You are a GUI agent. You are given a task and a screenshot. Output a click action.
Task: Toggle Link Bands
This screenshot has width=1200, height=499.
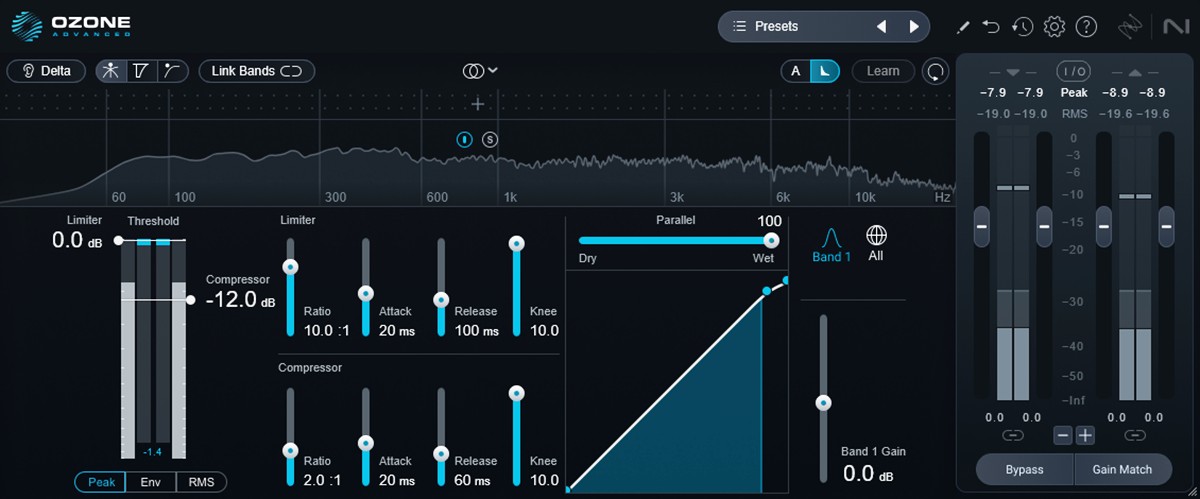click(256, 71)
